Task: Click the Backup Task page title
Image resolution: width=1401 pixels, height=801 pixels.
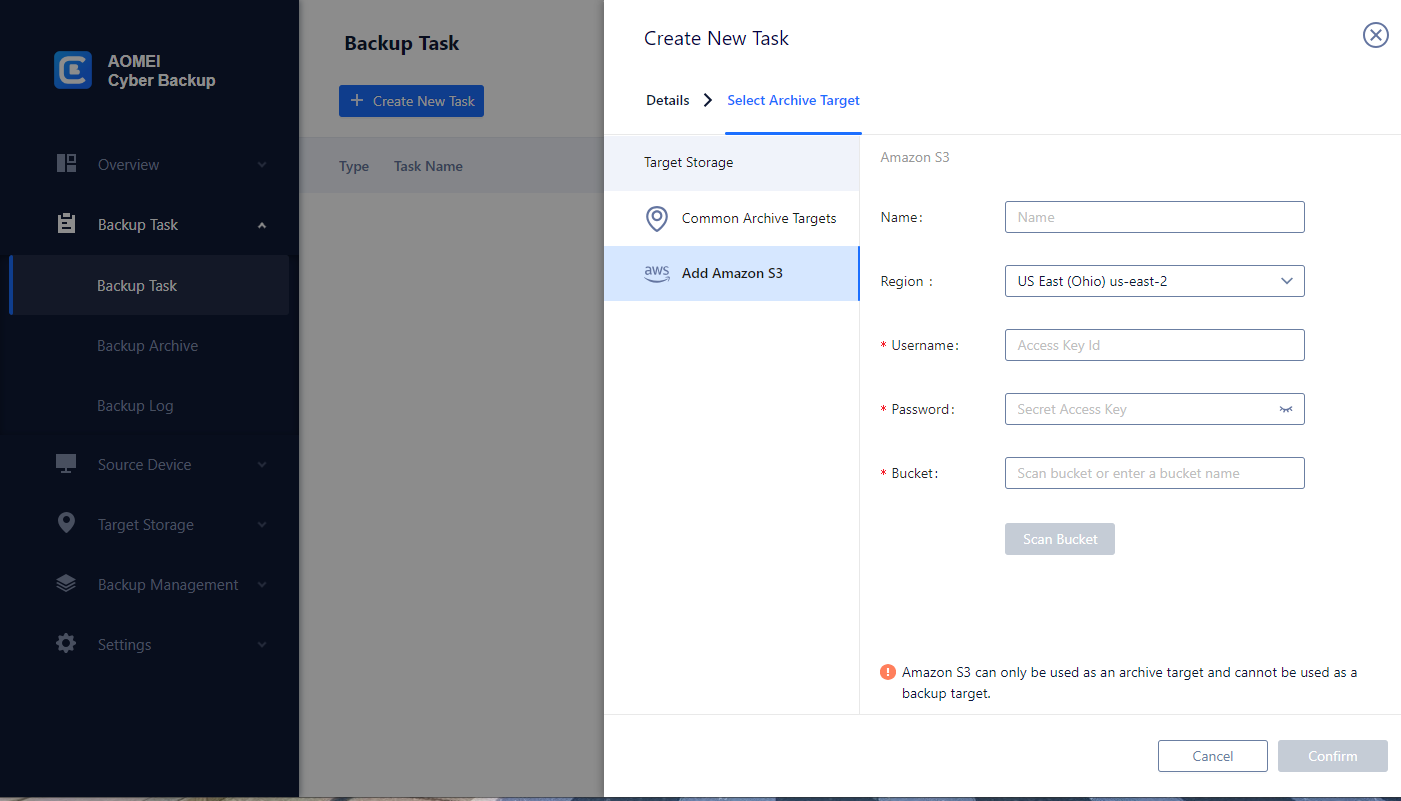Action: pyautogui.click(x=402, y=43)
